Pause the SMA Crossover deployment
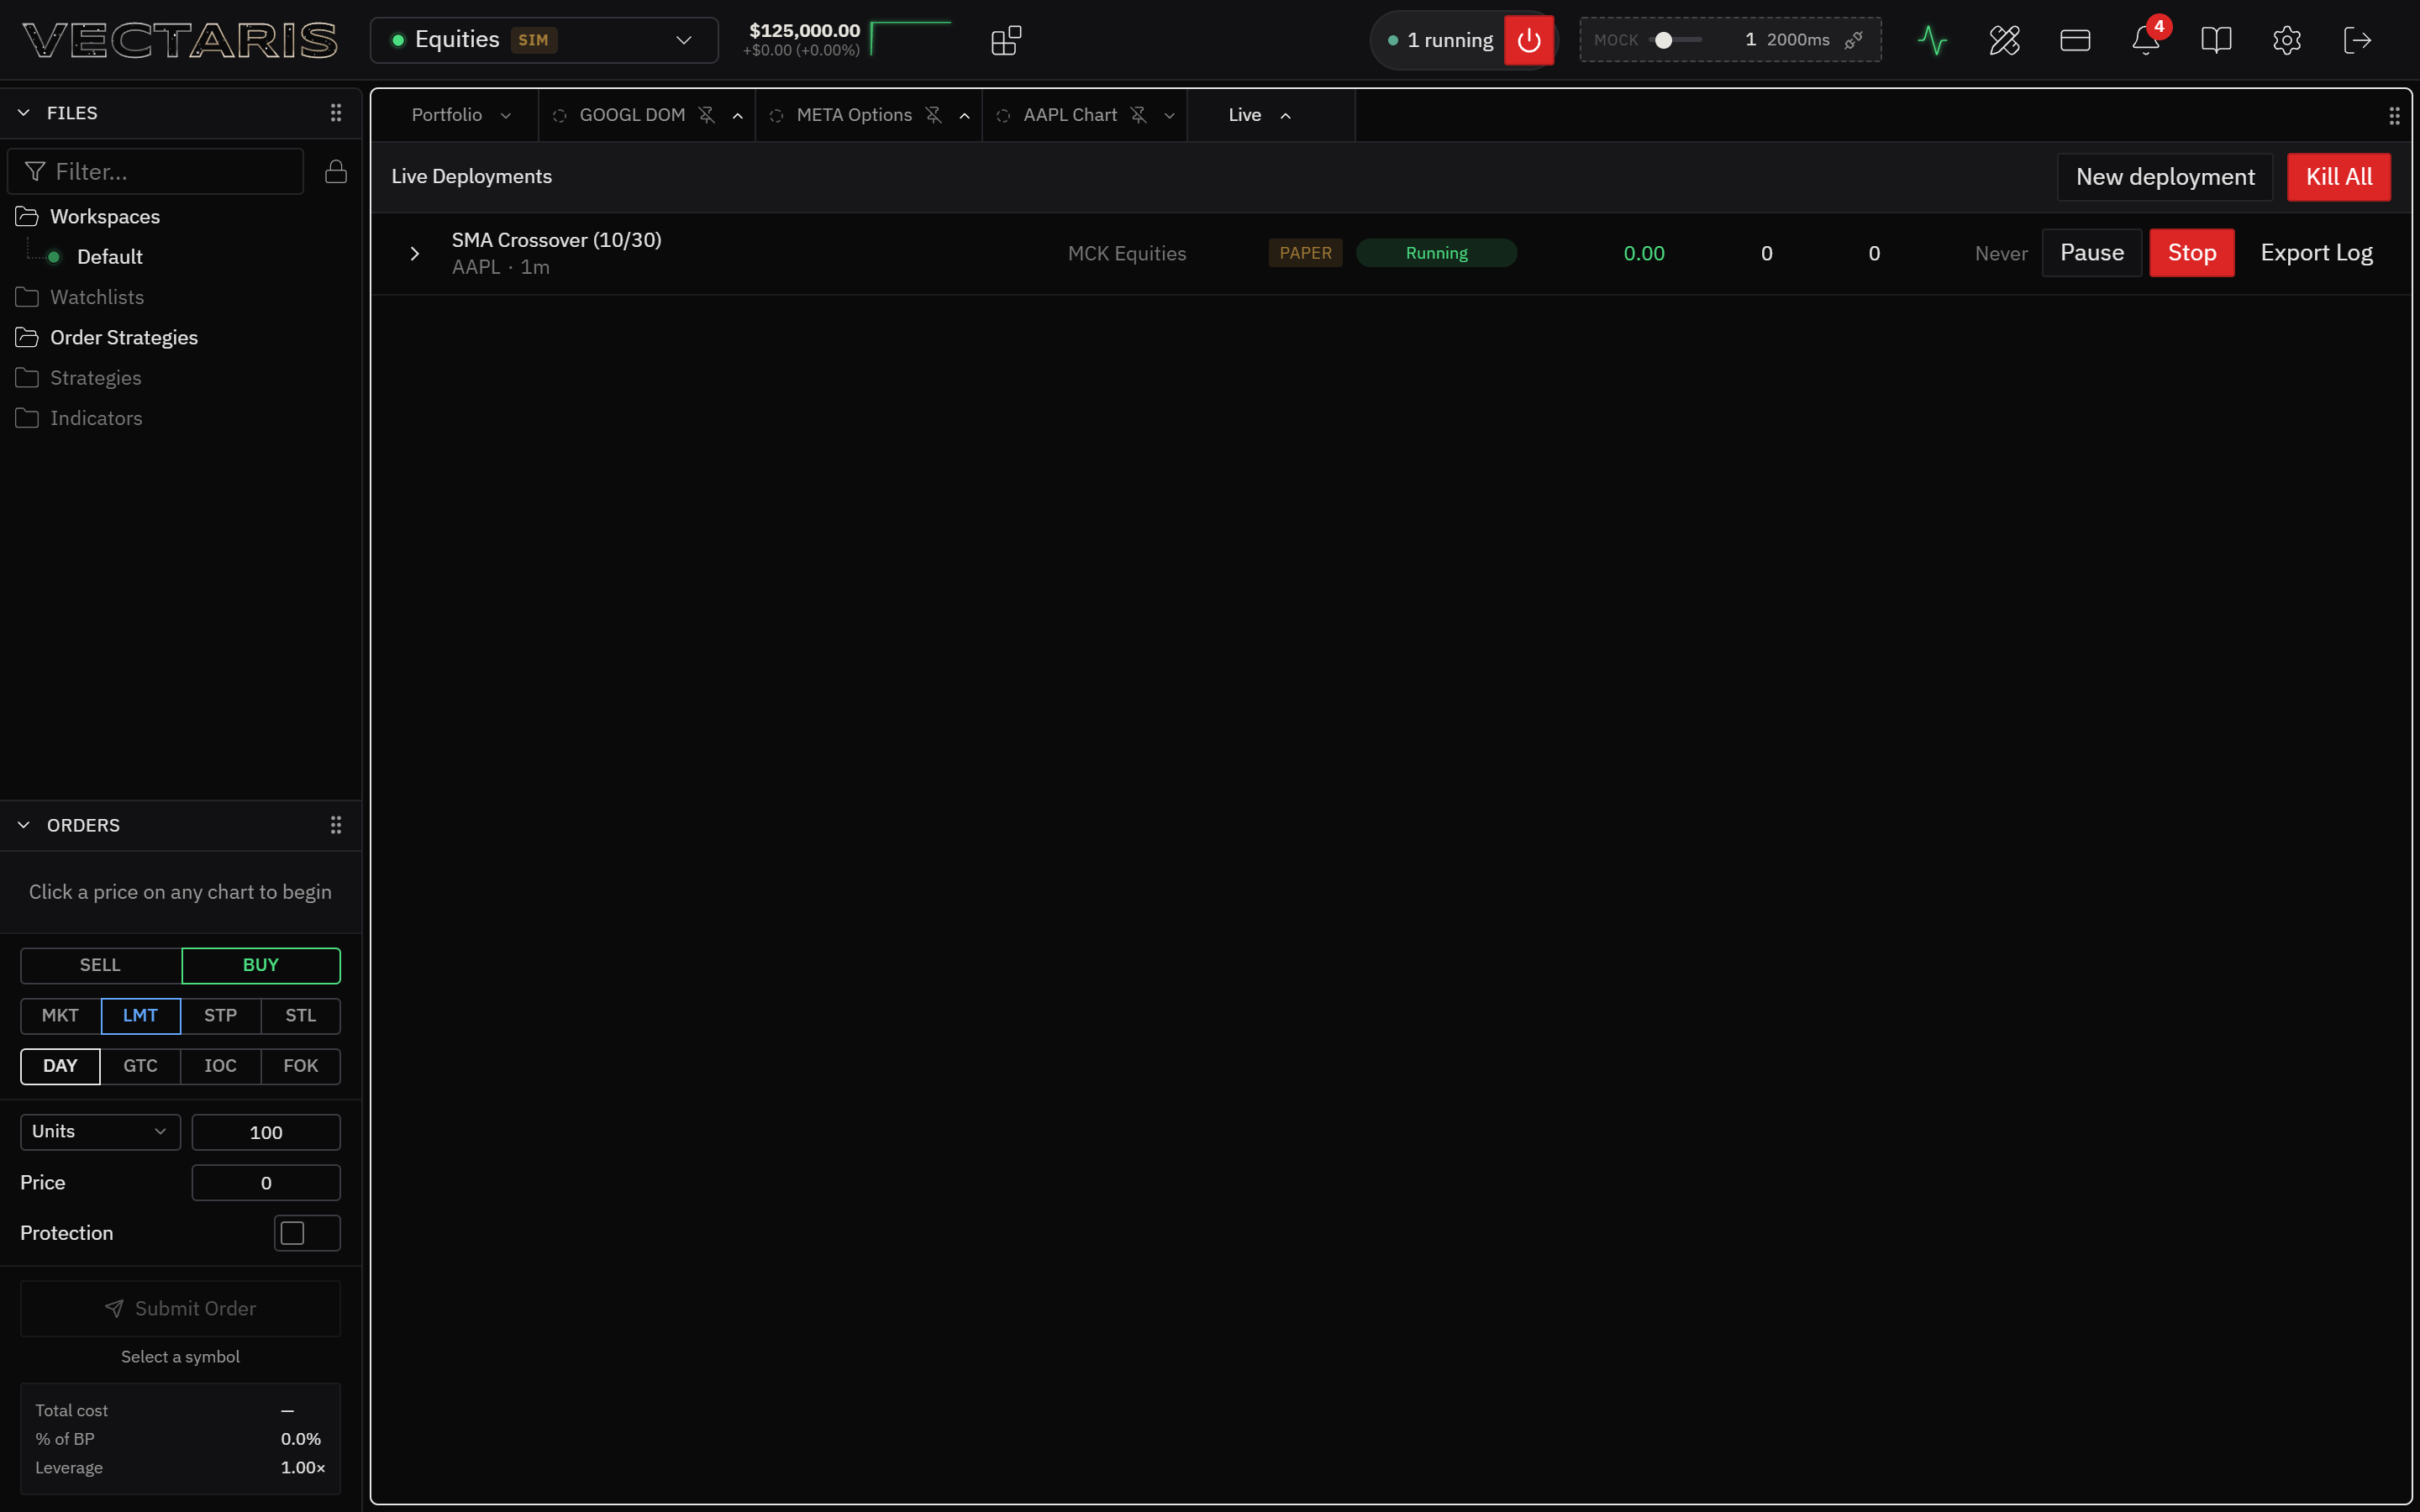The width and height of the screenshot is (2420, 1512). (2092, 253)
